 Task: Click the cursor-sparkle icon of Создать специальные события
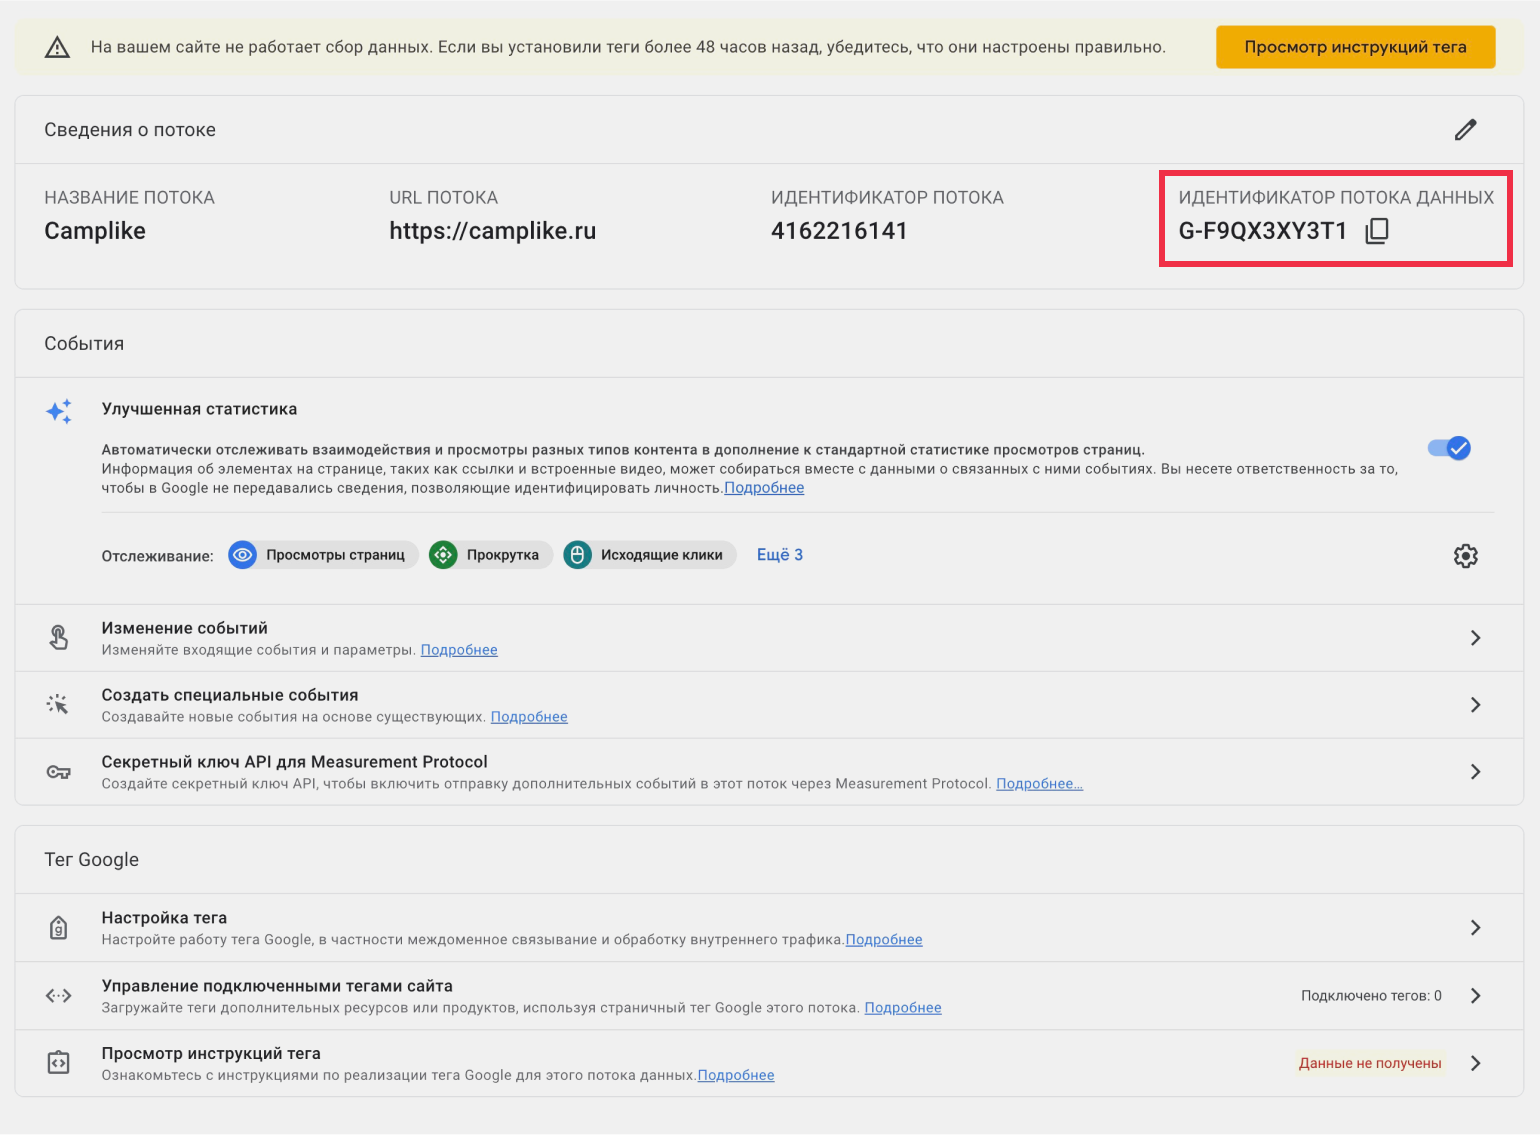click(x=58, y=705)
